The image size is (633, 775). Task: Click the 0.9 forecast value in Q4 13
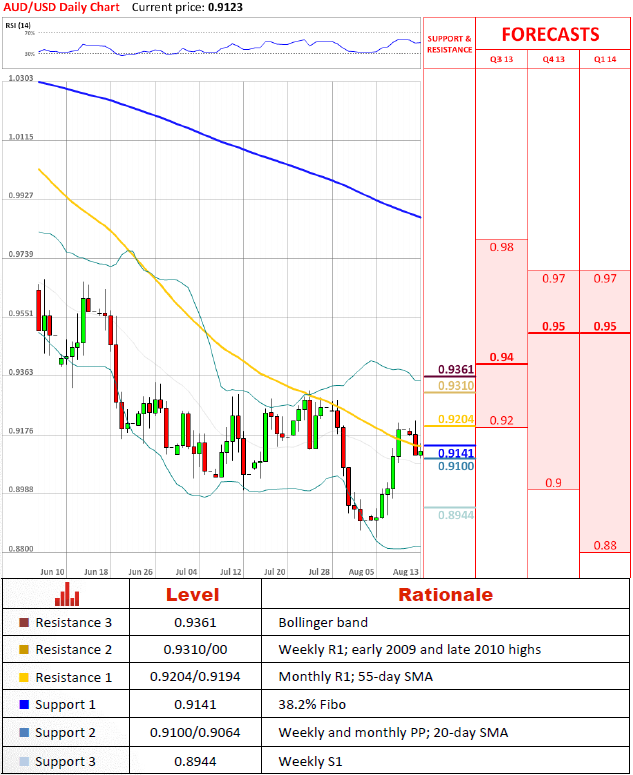553,482
